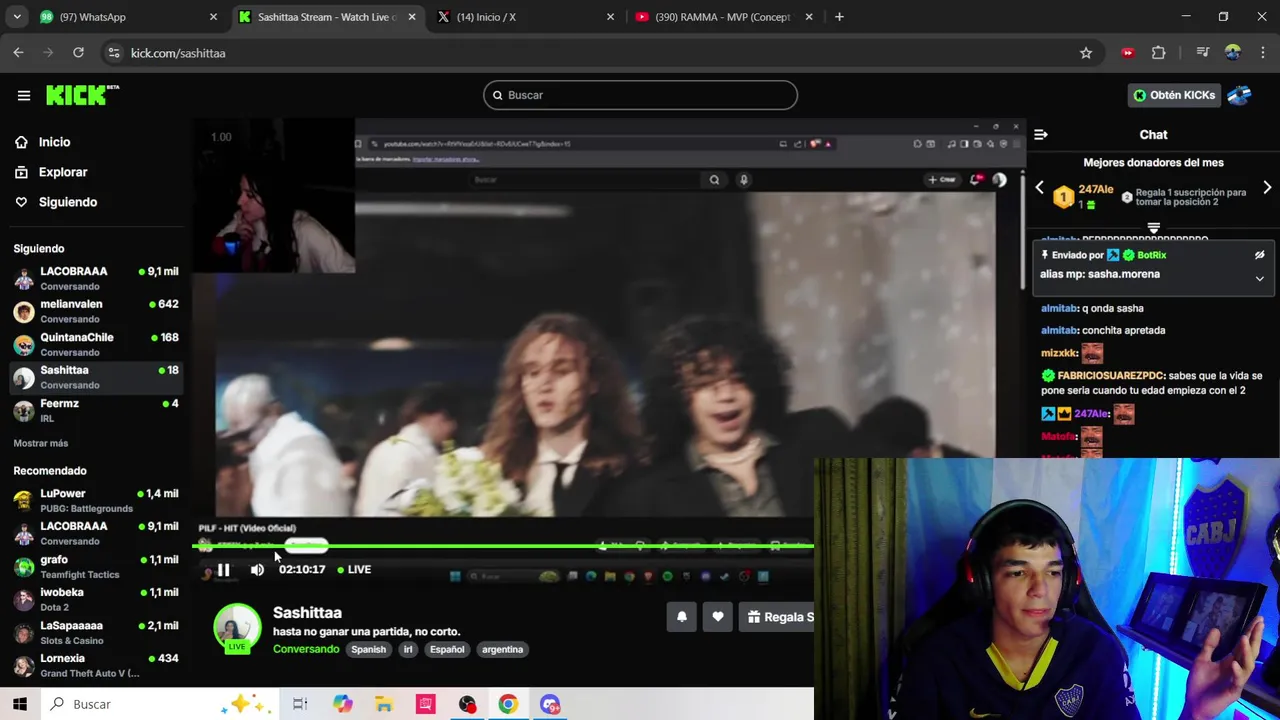Viewport: 1280px width, 720px height.
Task: Open the browser extensions puzzle icon
Action: coord(1159,53)
